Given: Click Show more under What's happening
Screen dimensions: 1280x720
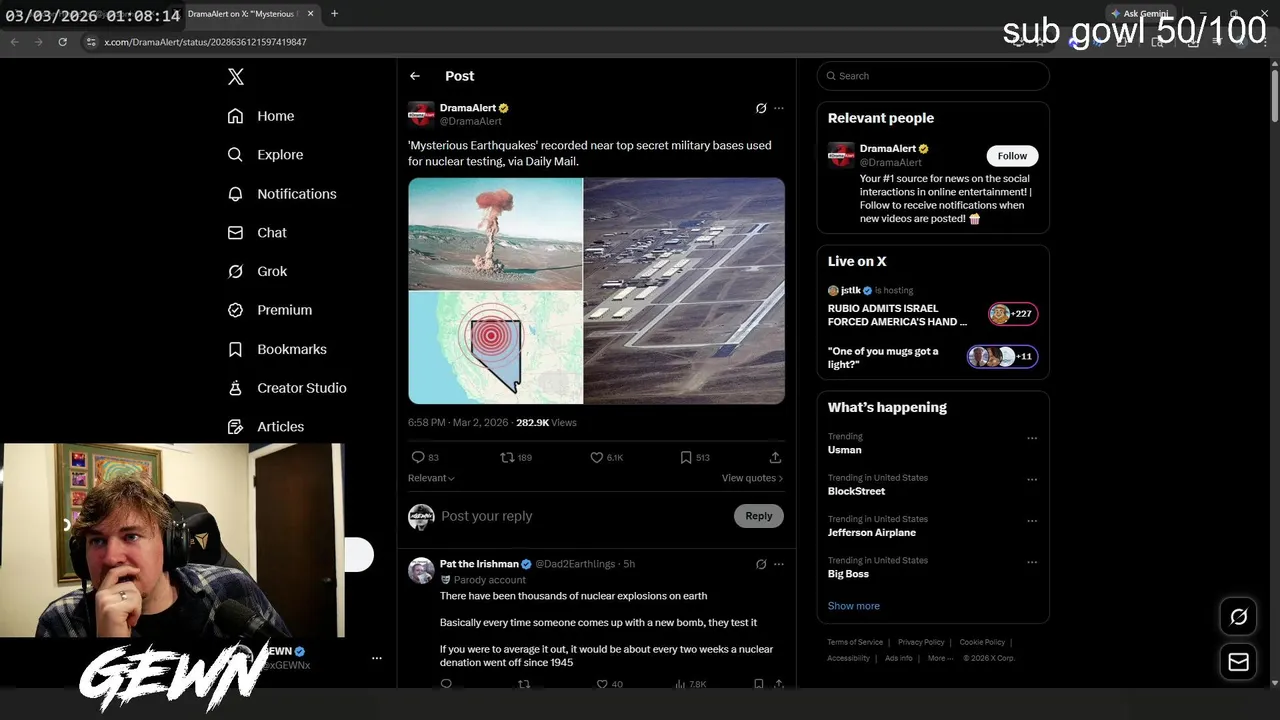Looking at the screenshot, I should click(x=853, y=606).
